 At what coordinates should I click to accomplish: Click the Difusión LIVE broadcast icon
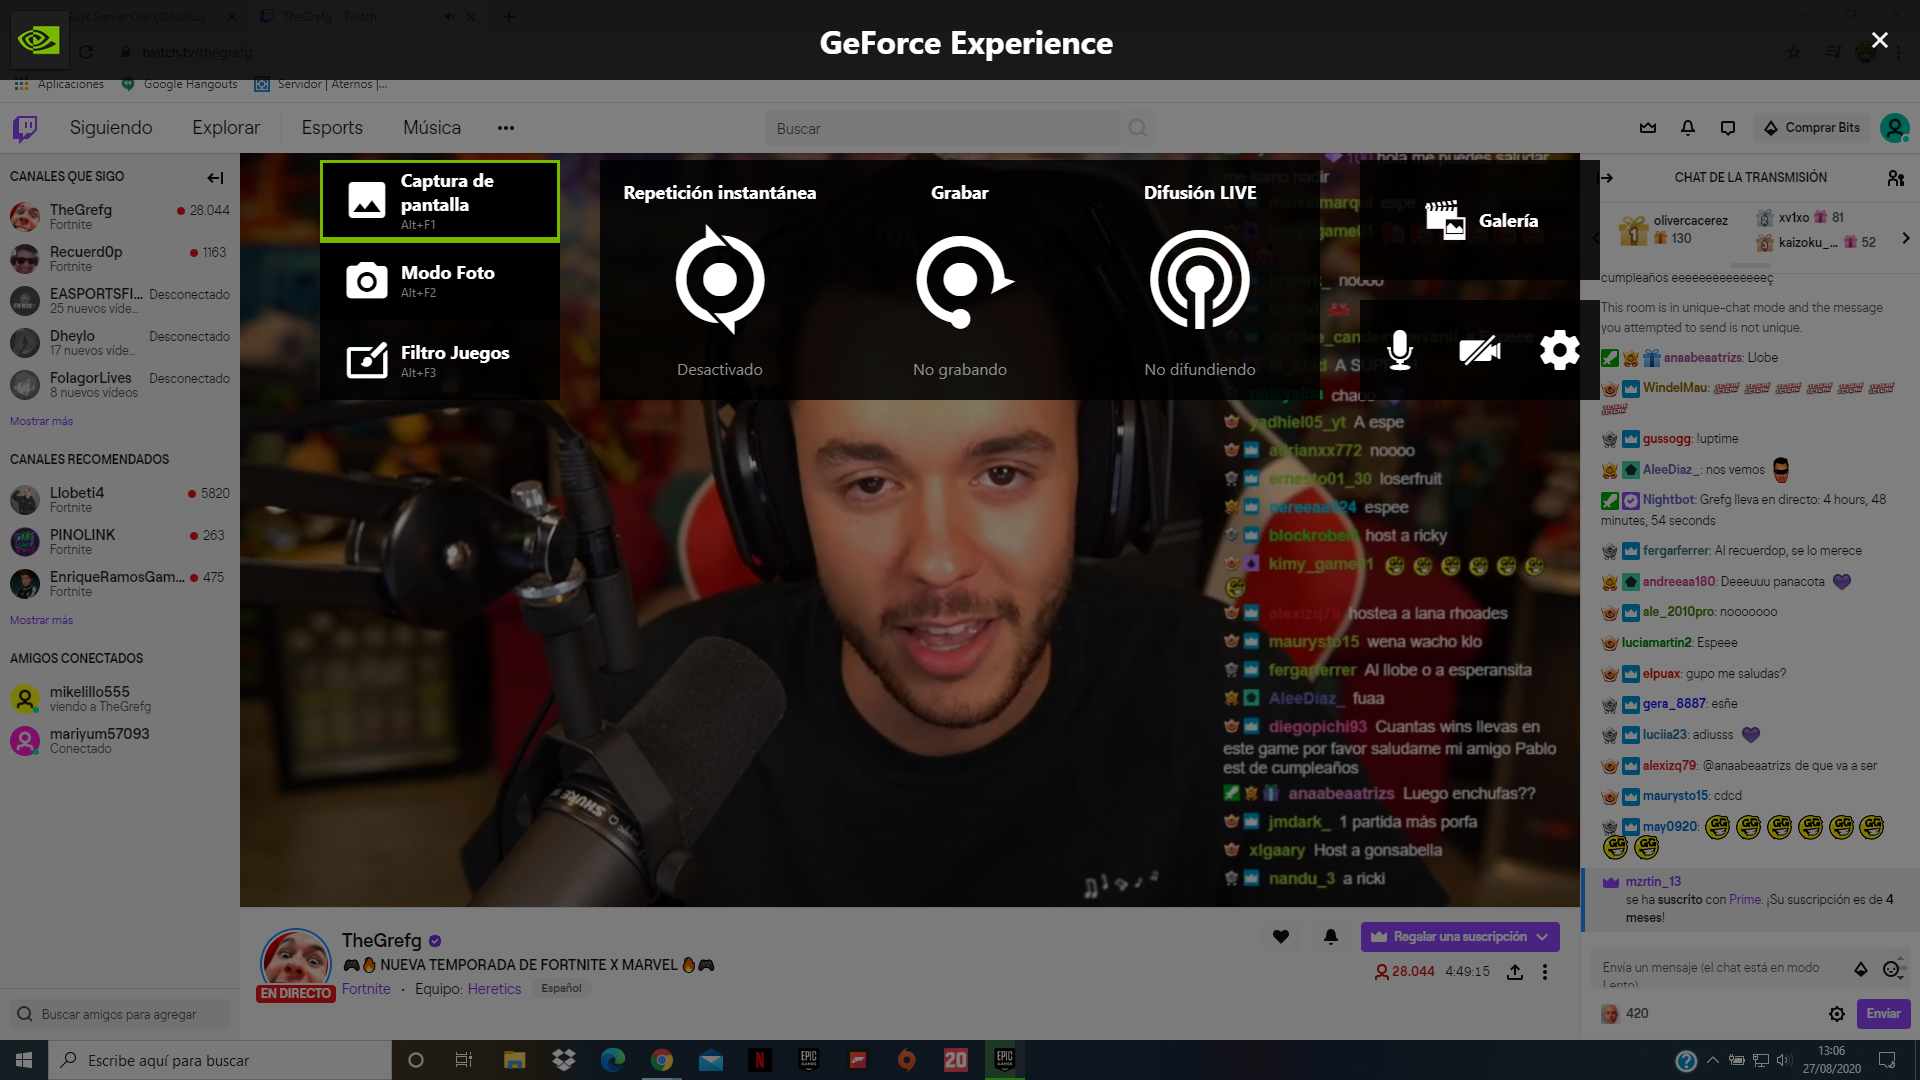1200,280
